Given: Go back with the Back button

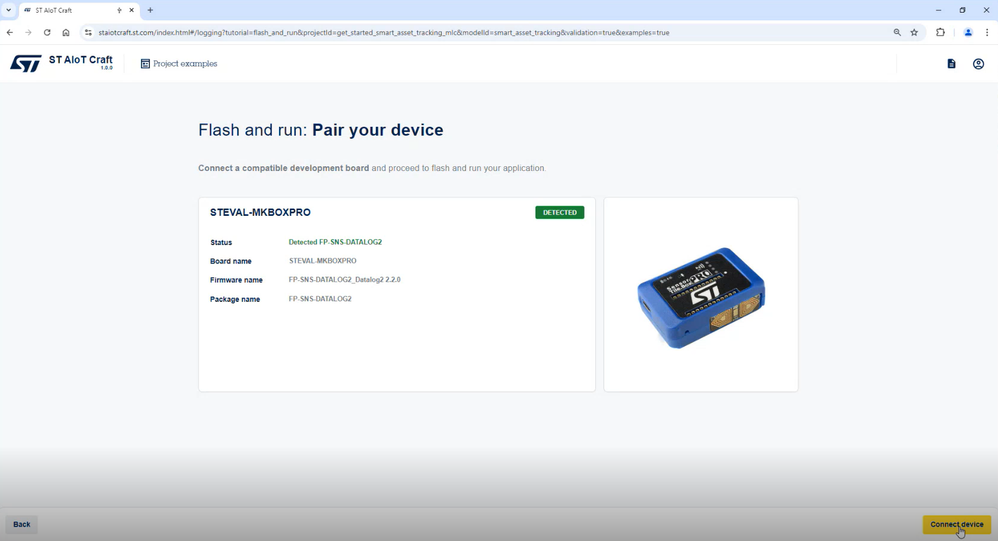Looking at the screenshot, I should point(22,524).
